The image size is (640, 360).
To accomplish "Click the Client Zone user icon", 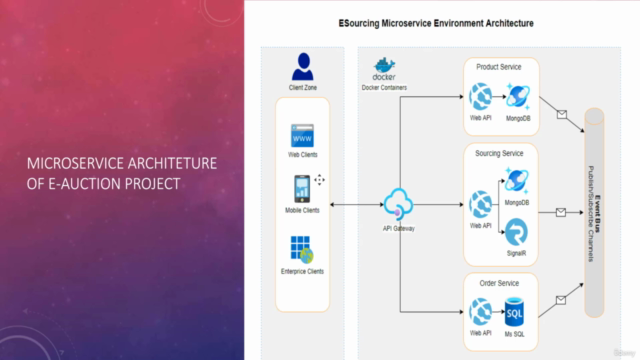I will 302,67.
